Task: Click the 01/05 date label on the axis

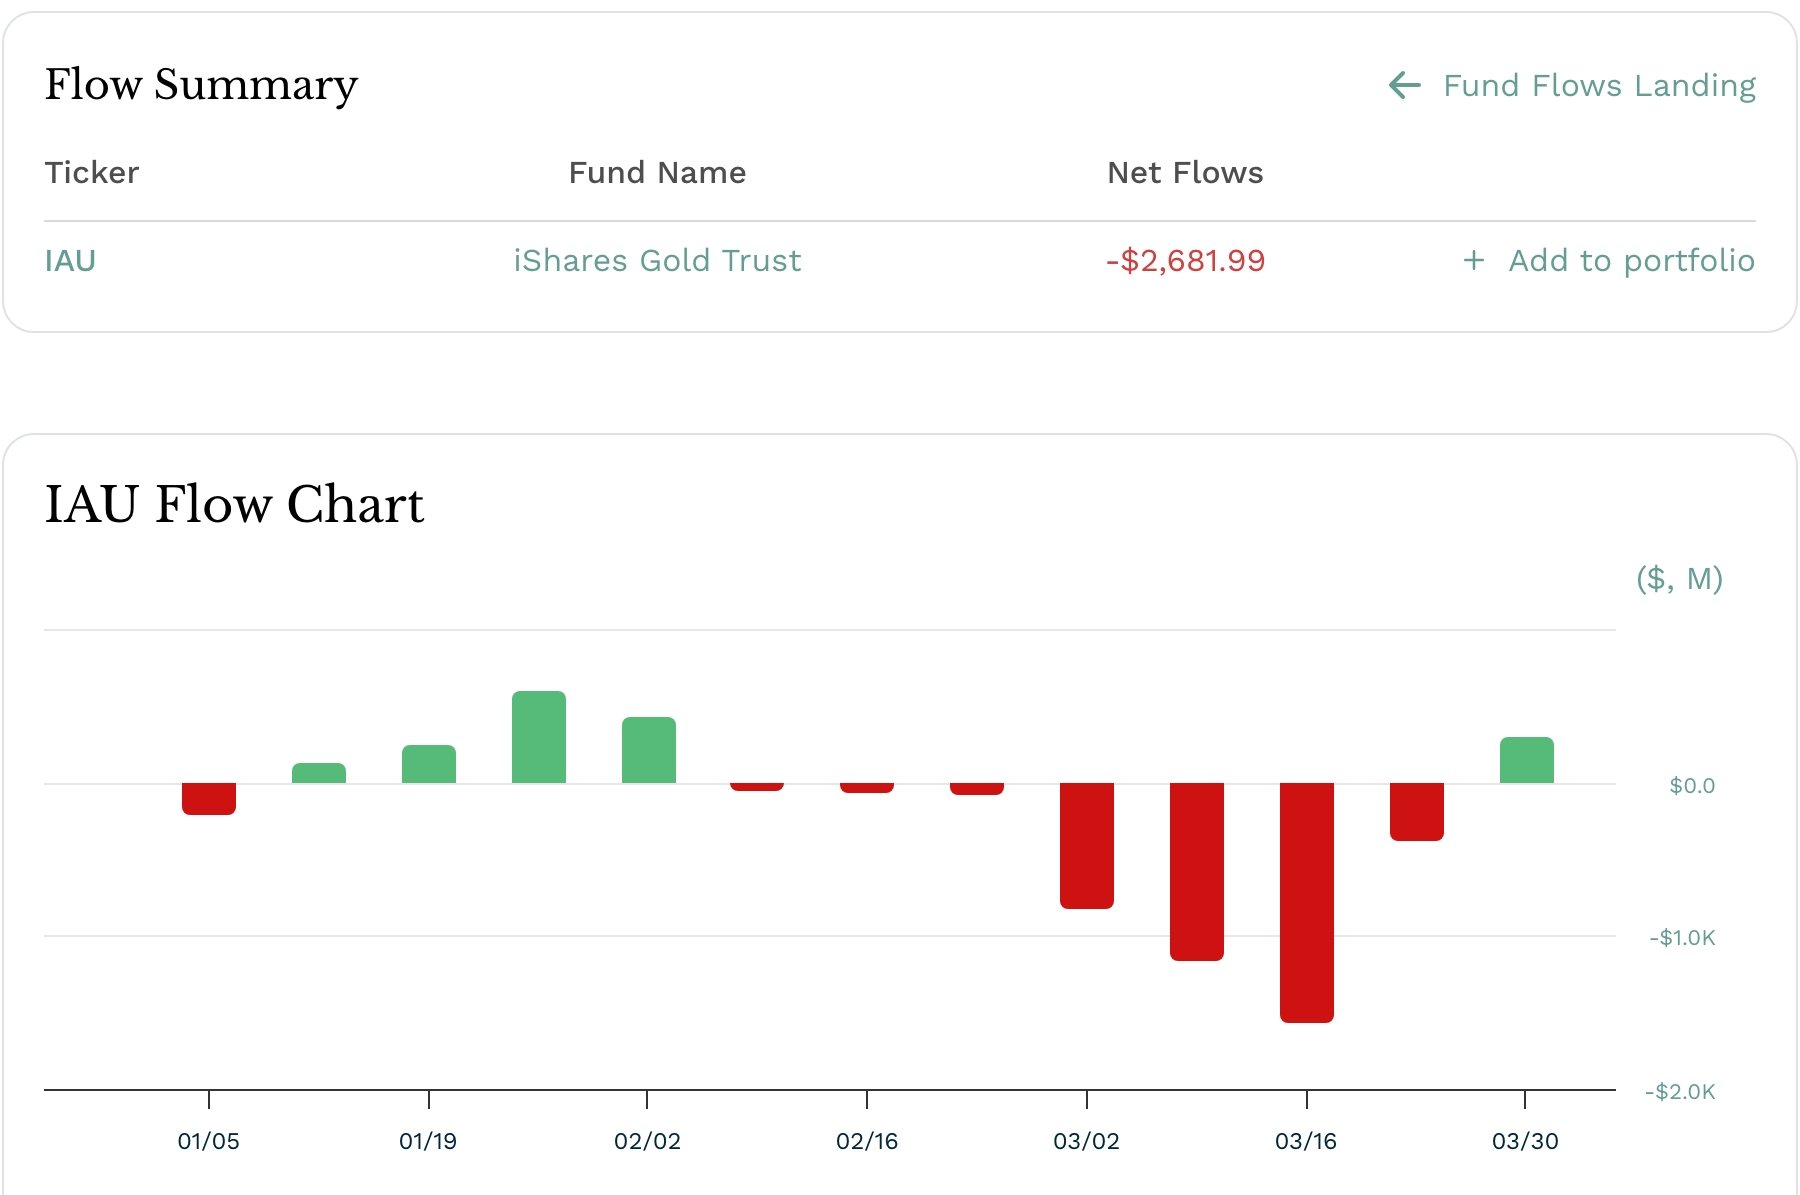Action: coord(208,1141)
